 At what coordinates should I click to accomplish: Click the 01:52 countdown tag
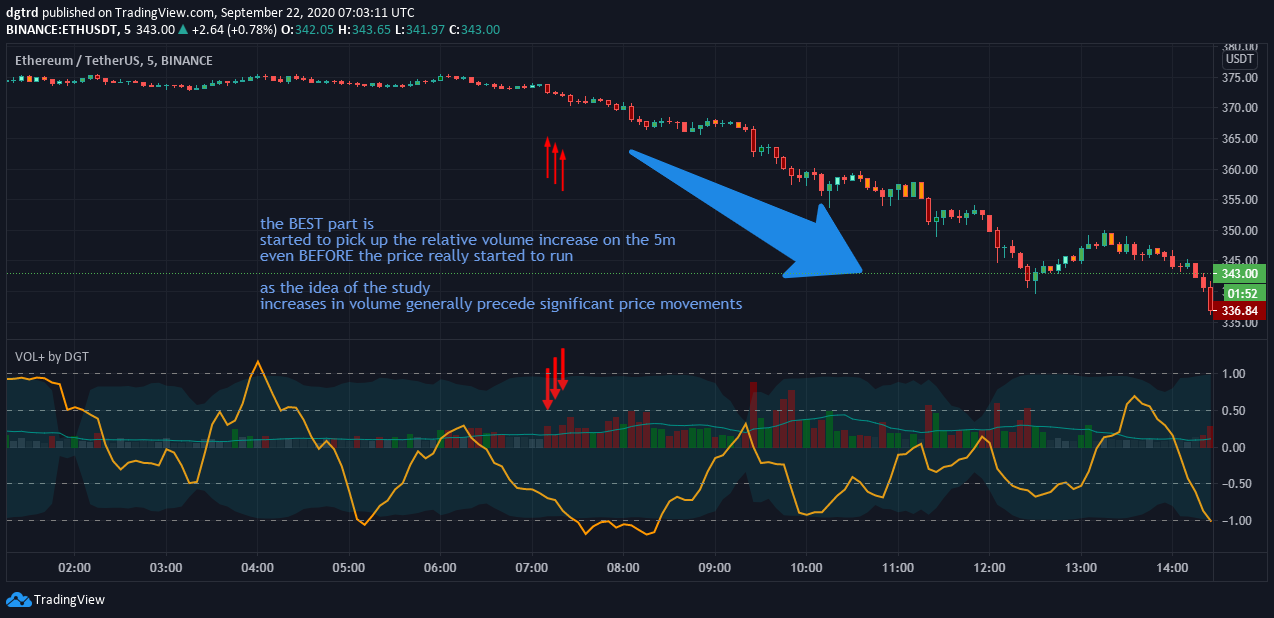click(1238, 293)
